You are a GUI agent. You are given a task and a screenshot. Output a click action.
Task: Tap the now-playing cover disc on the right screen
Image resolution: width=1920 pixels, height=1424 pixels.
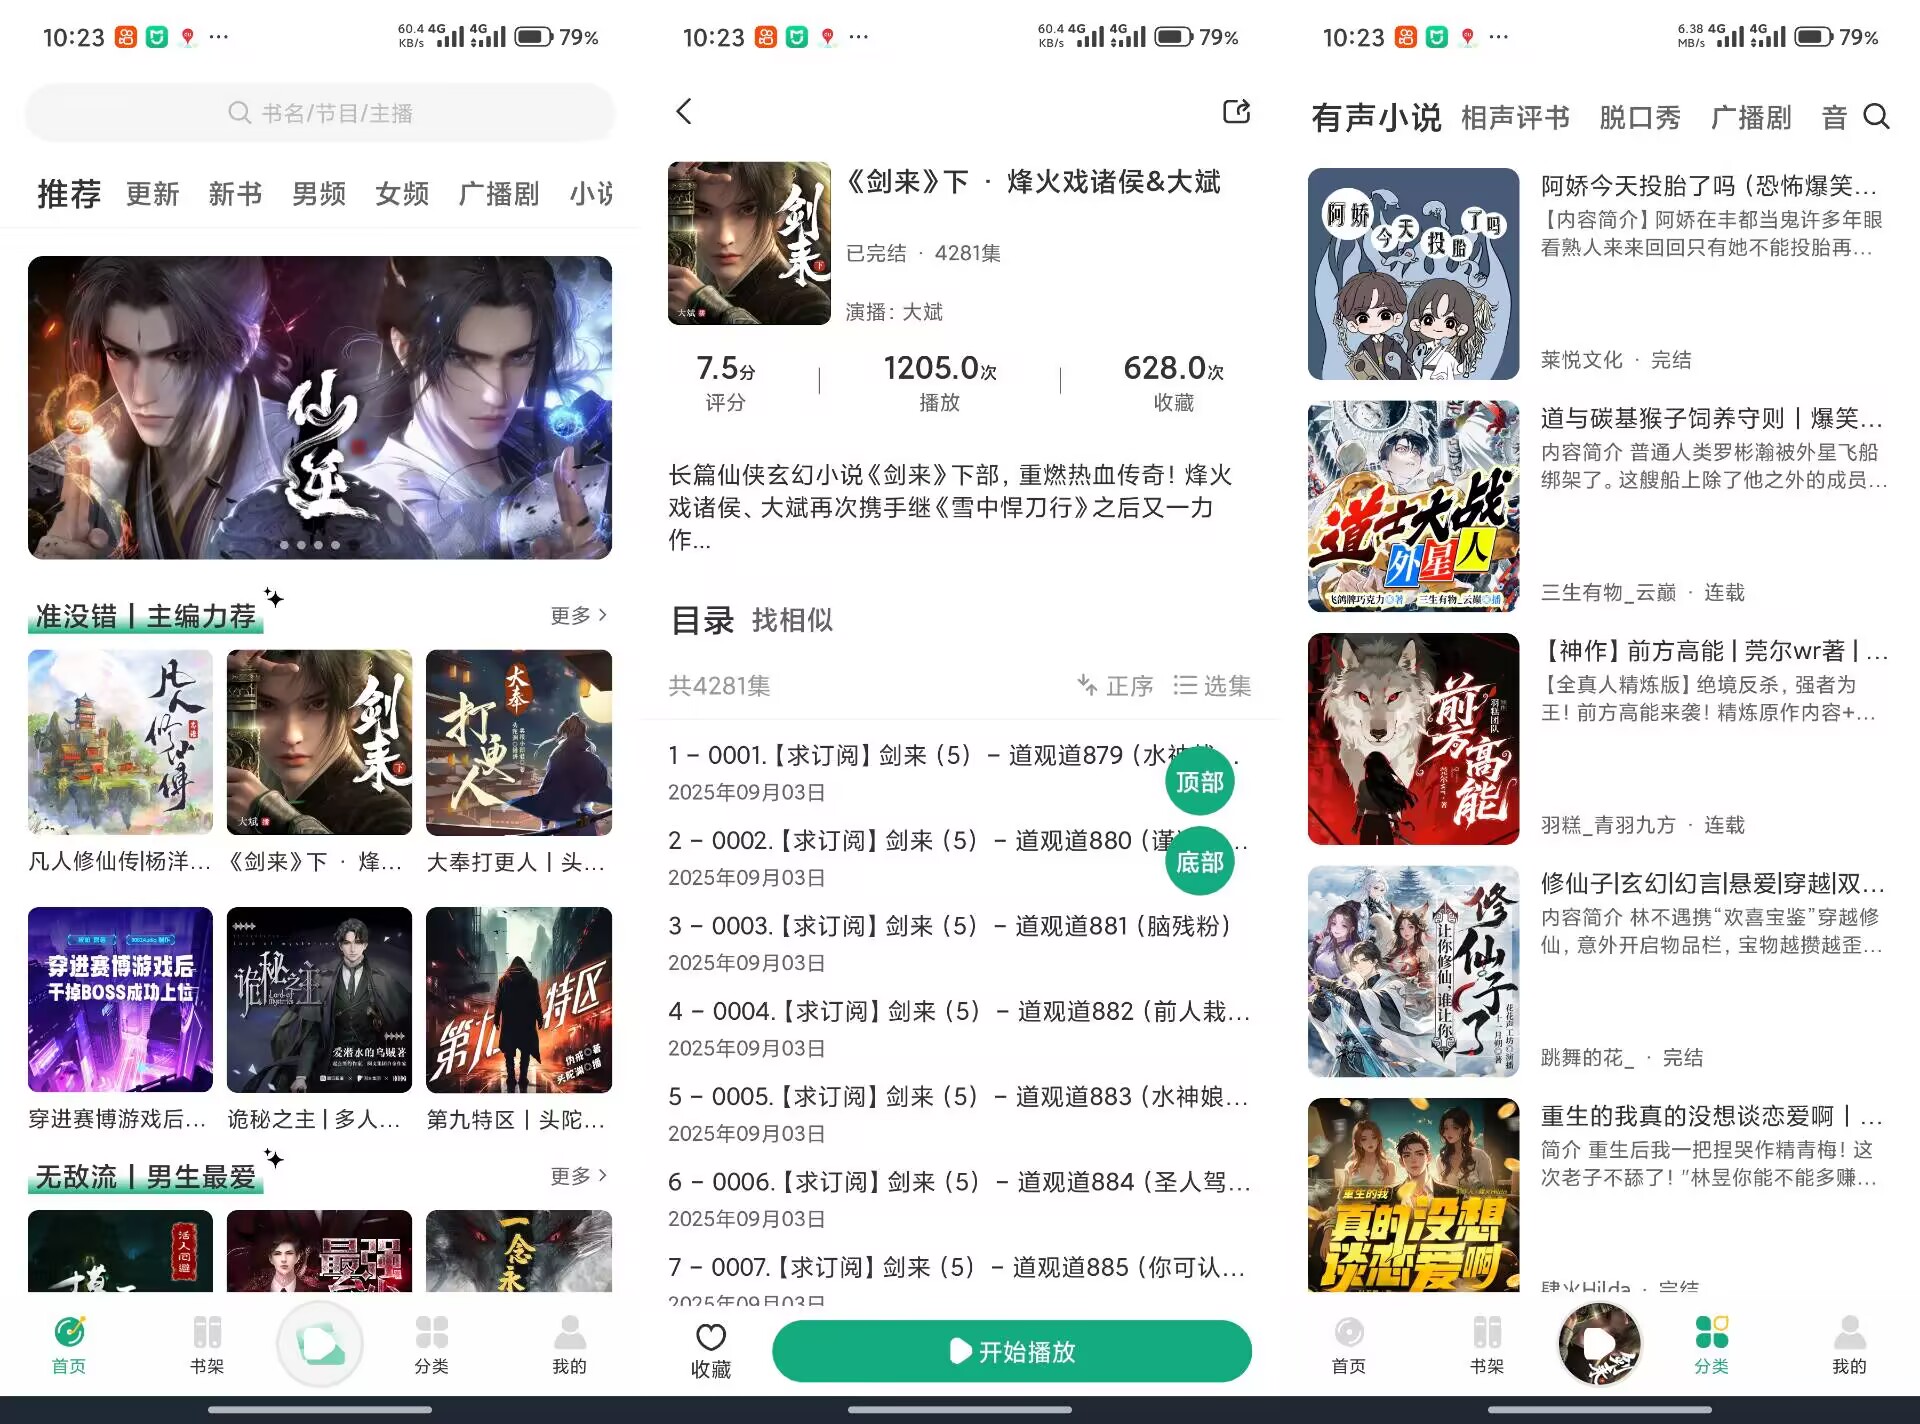click(1599, 1344)
